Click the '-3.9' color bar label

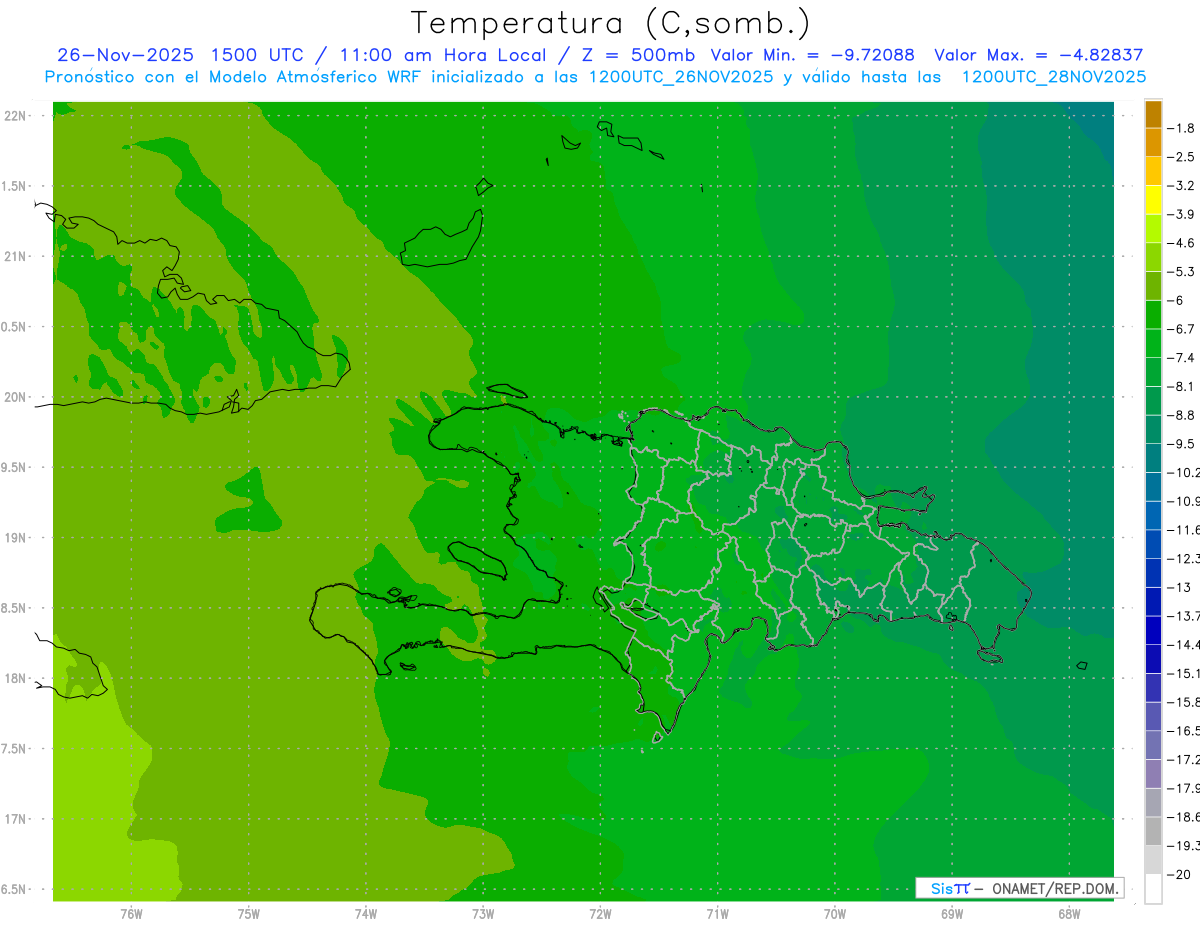tap(1182, 214)
